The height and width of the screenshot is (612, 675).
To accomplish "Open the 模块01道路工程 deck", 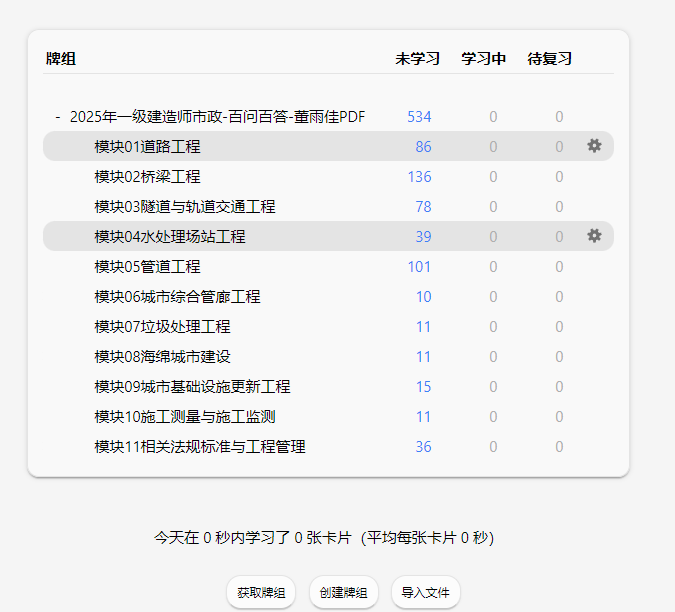I will (147, 147).
